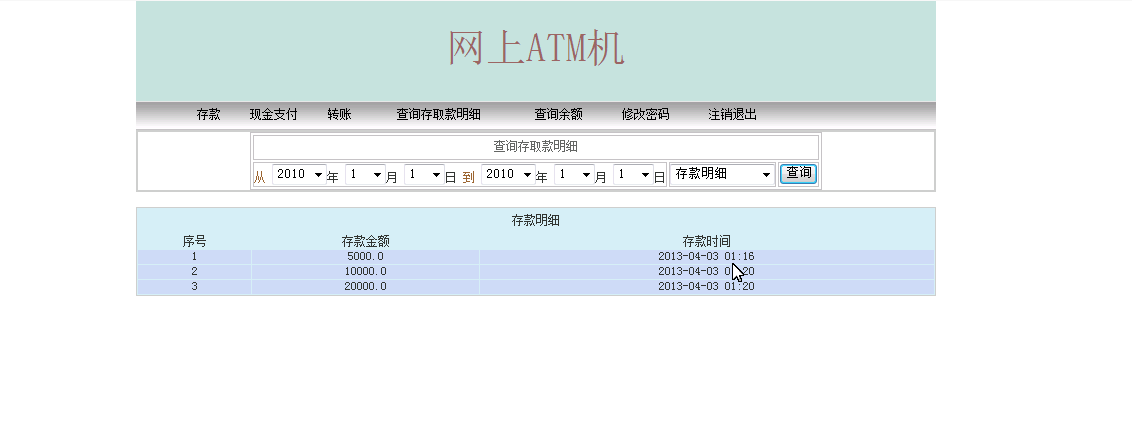Open the end day dropdown next to 存款明细 selector
1132x442 pixels.
pos(633,174)
